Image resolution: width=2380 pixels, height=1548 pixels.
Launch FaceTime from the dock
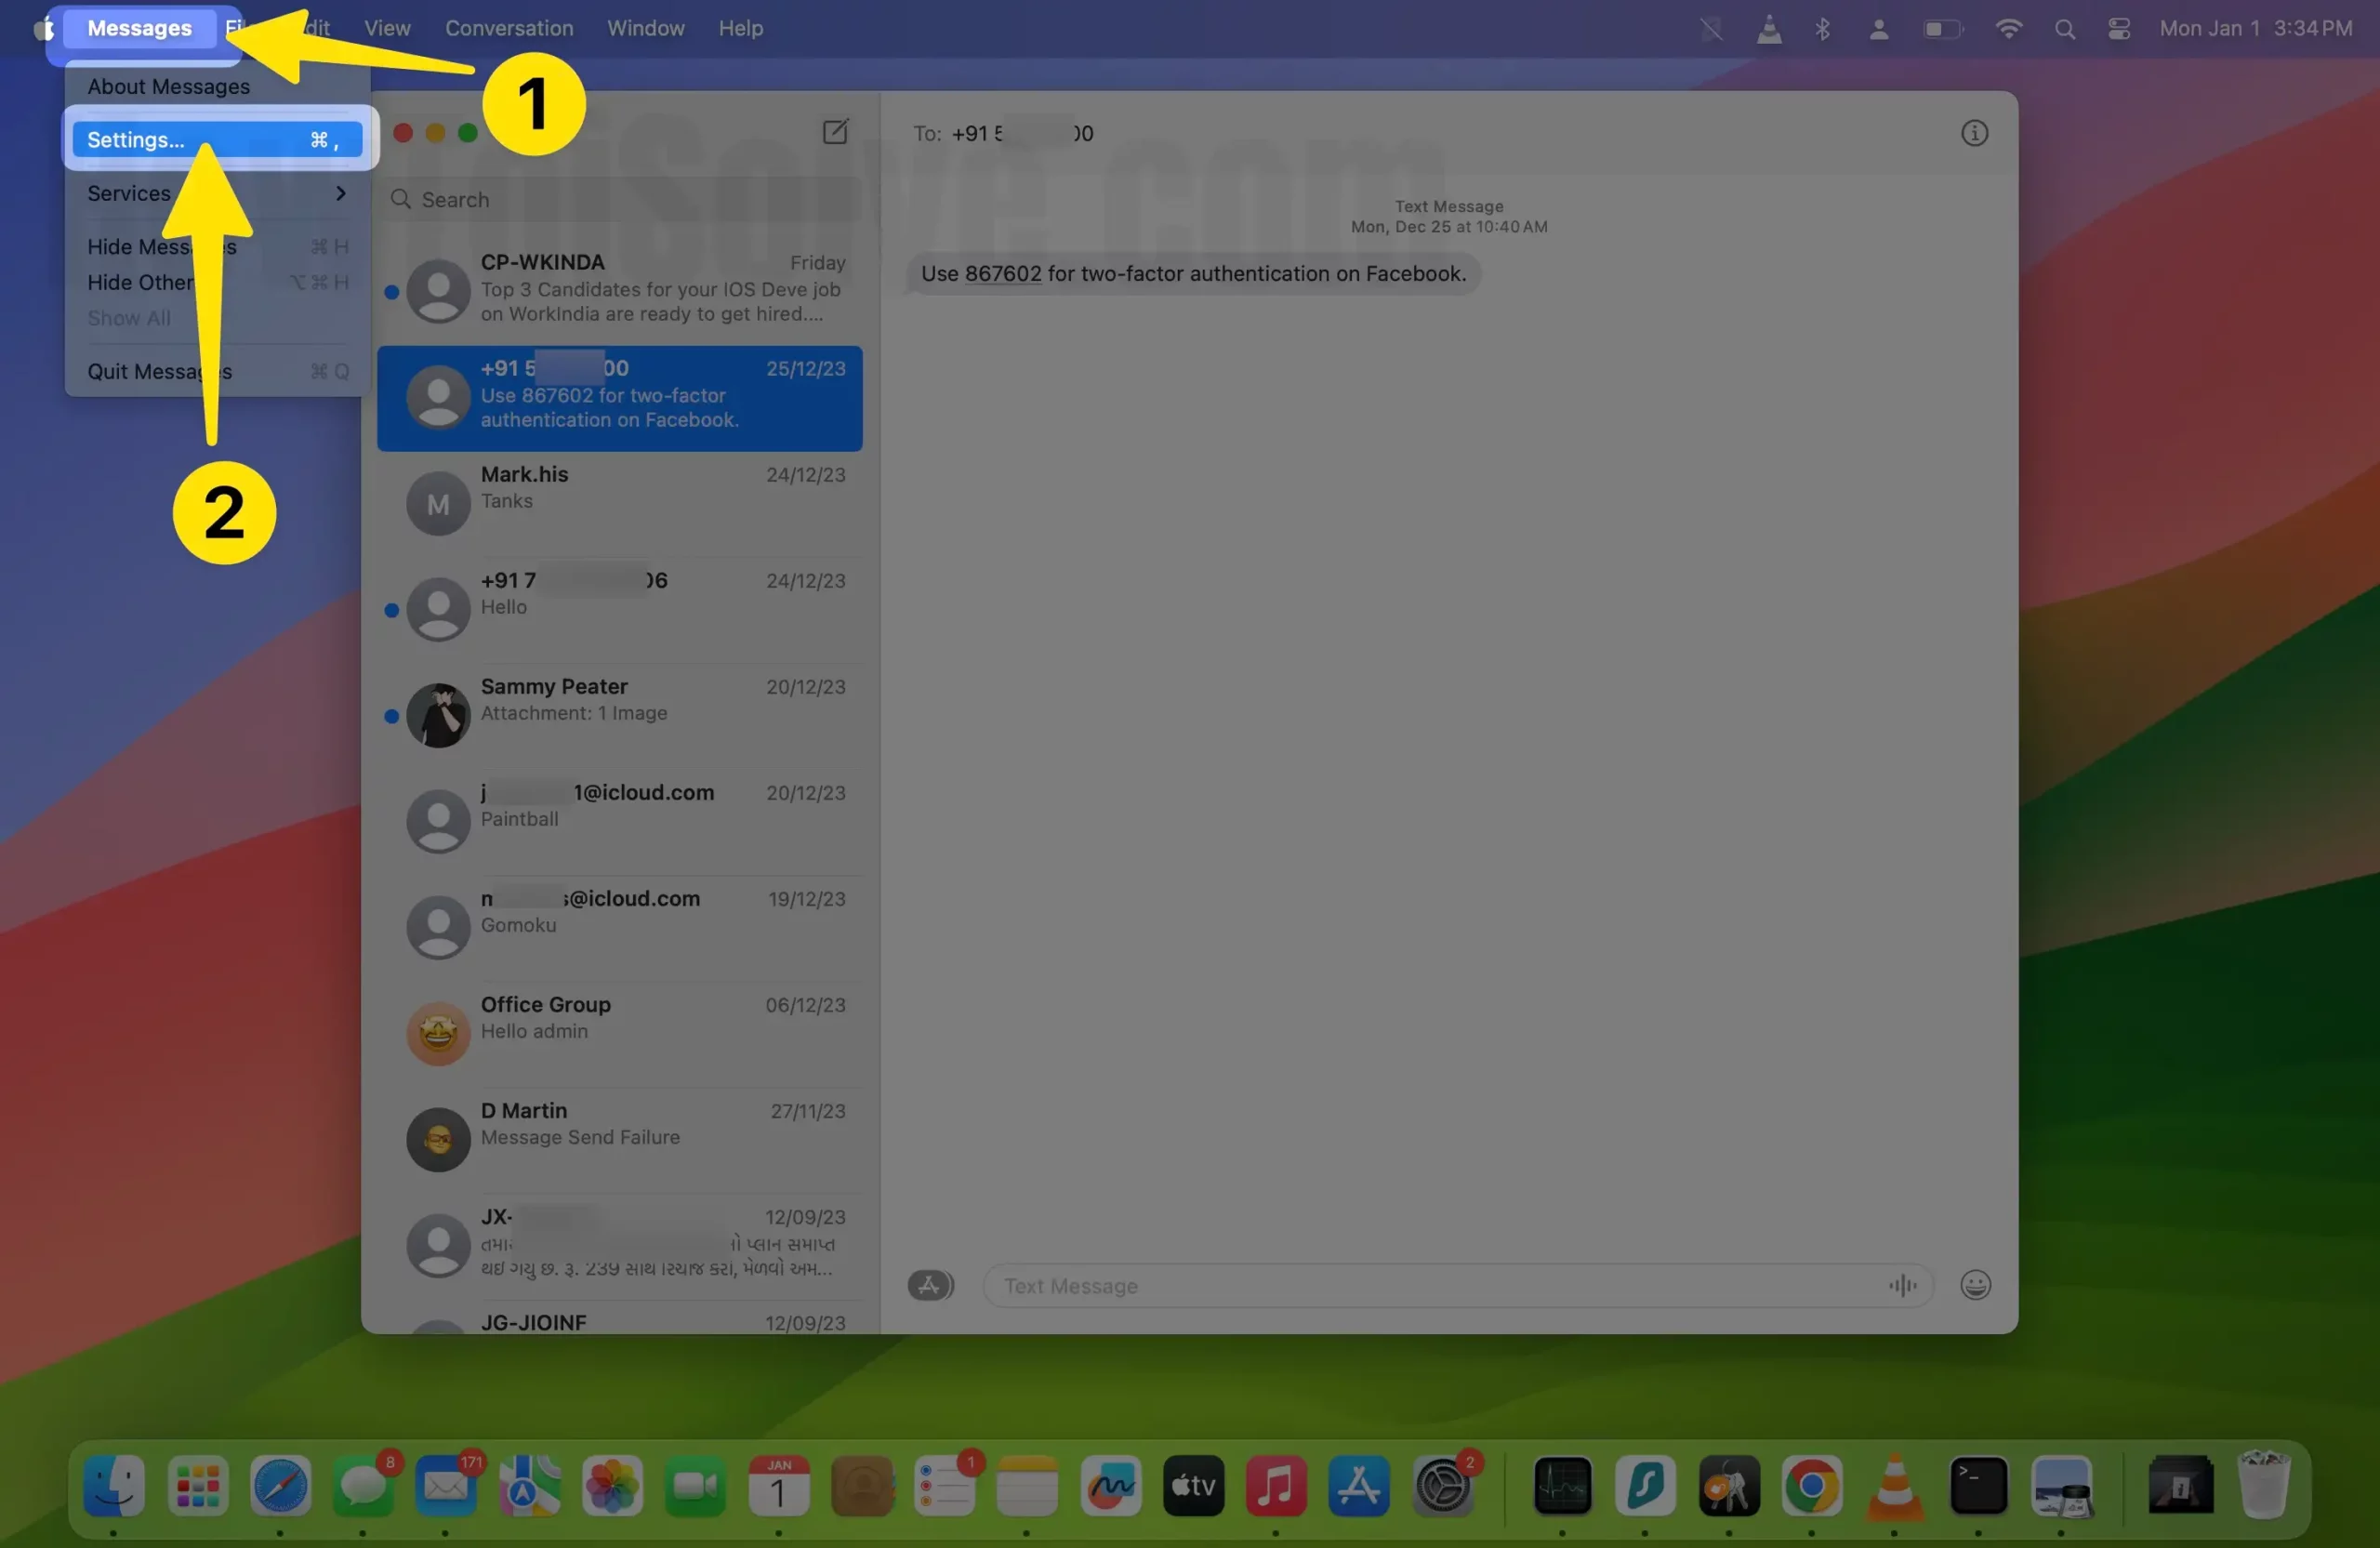(x=695, y=1486)
